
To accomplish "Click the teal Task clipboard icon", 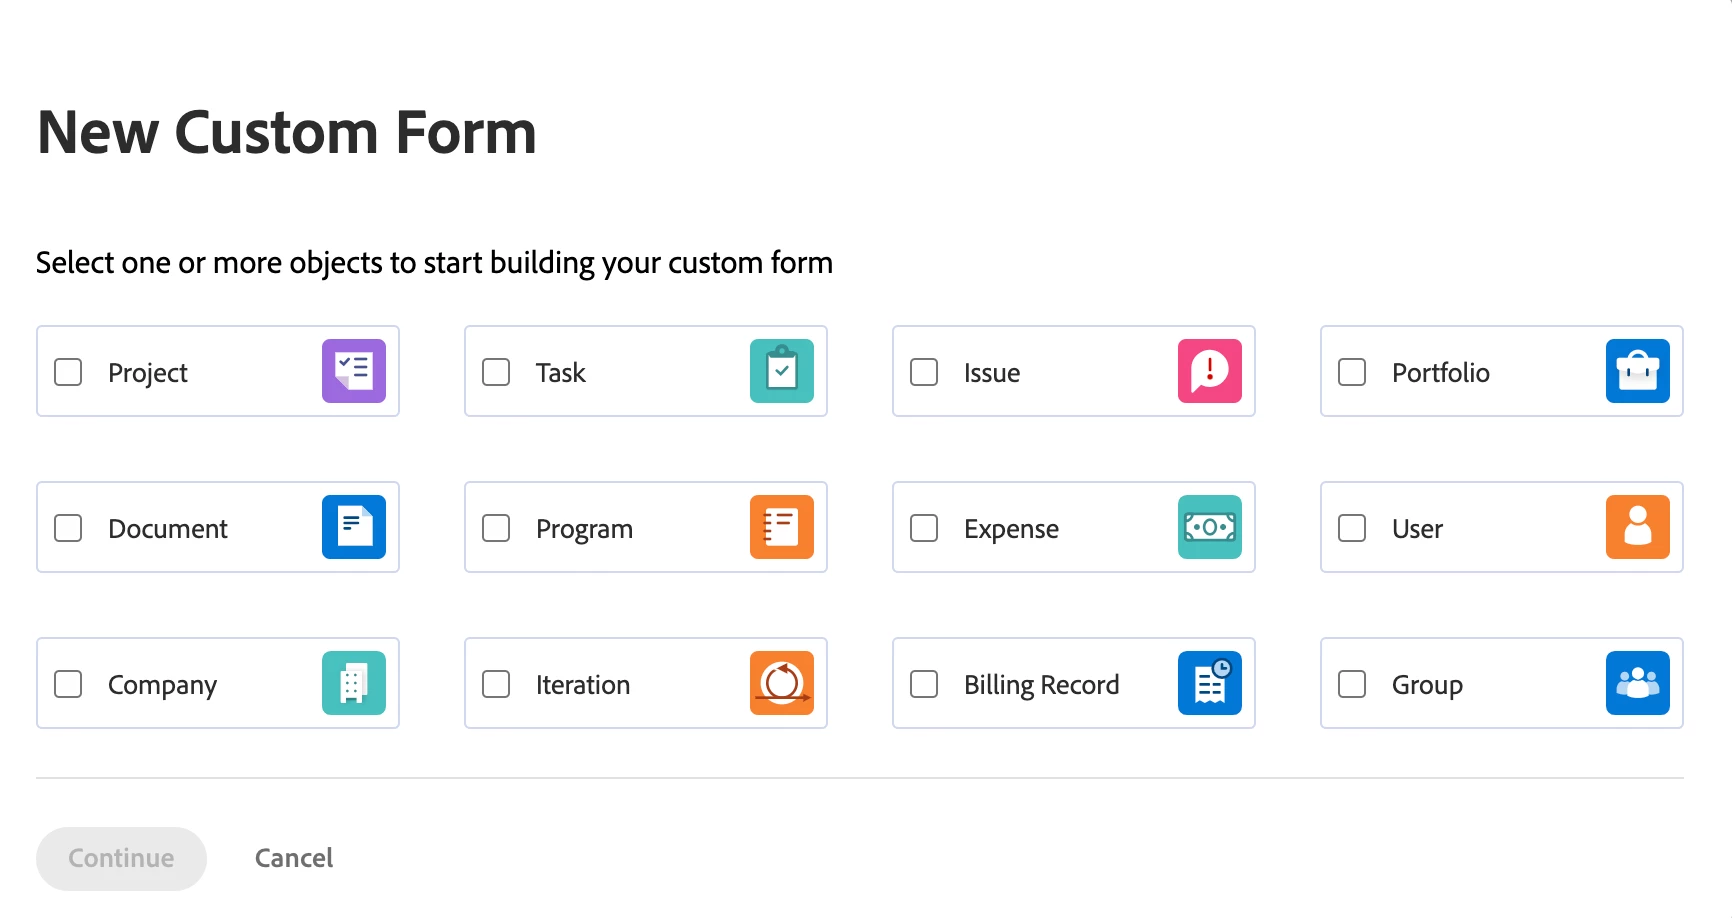I will [x=782, y=371].
